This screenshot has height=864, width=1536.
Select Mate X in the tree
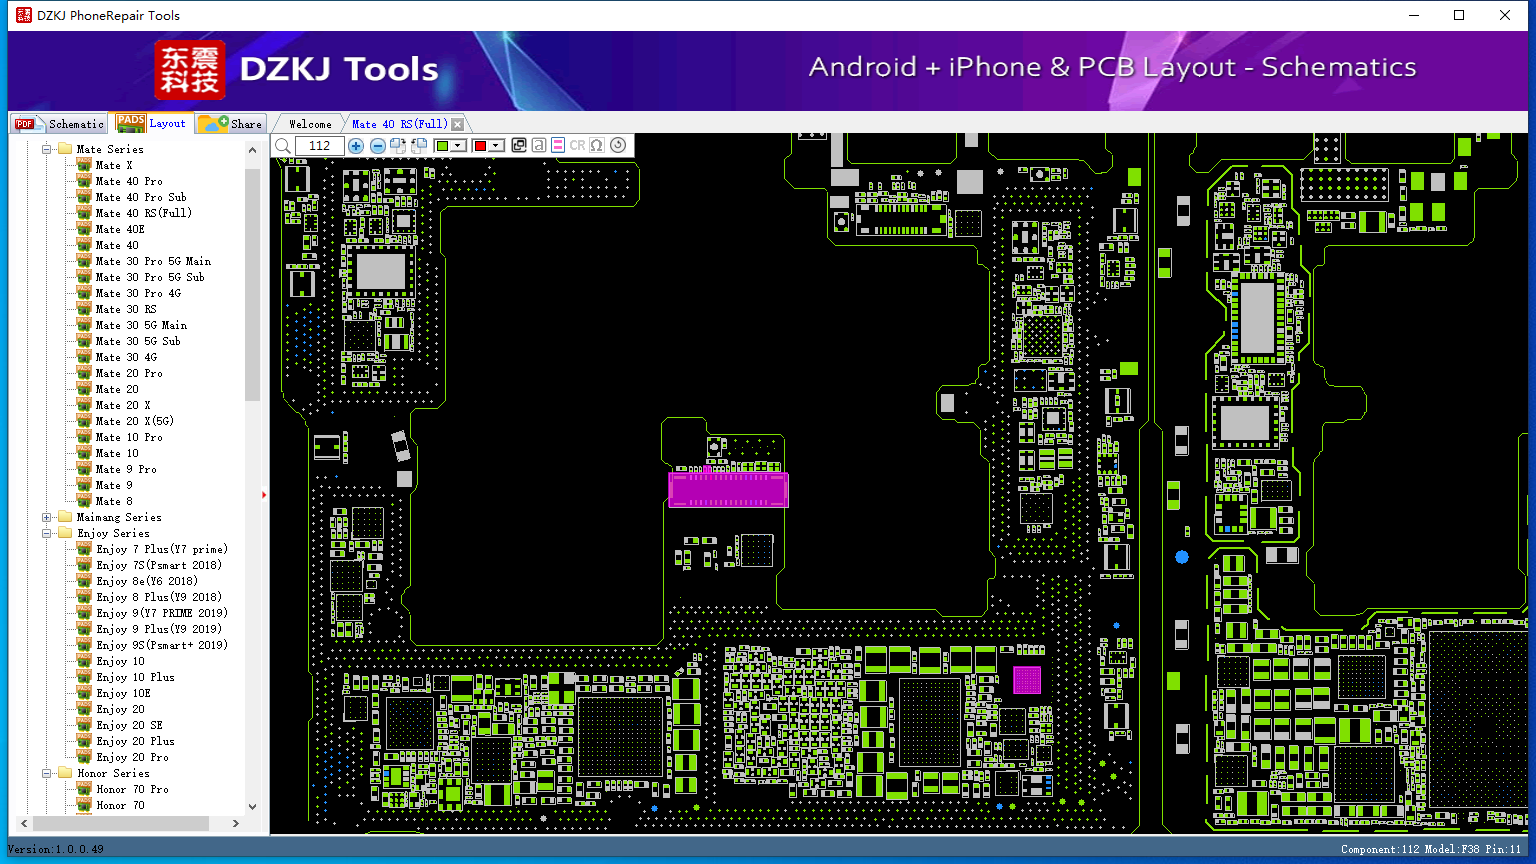pos(114,165)
